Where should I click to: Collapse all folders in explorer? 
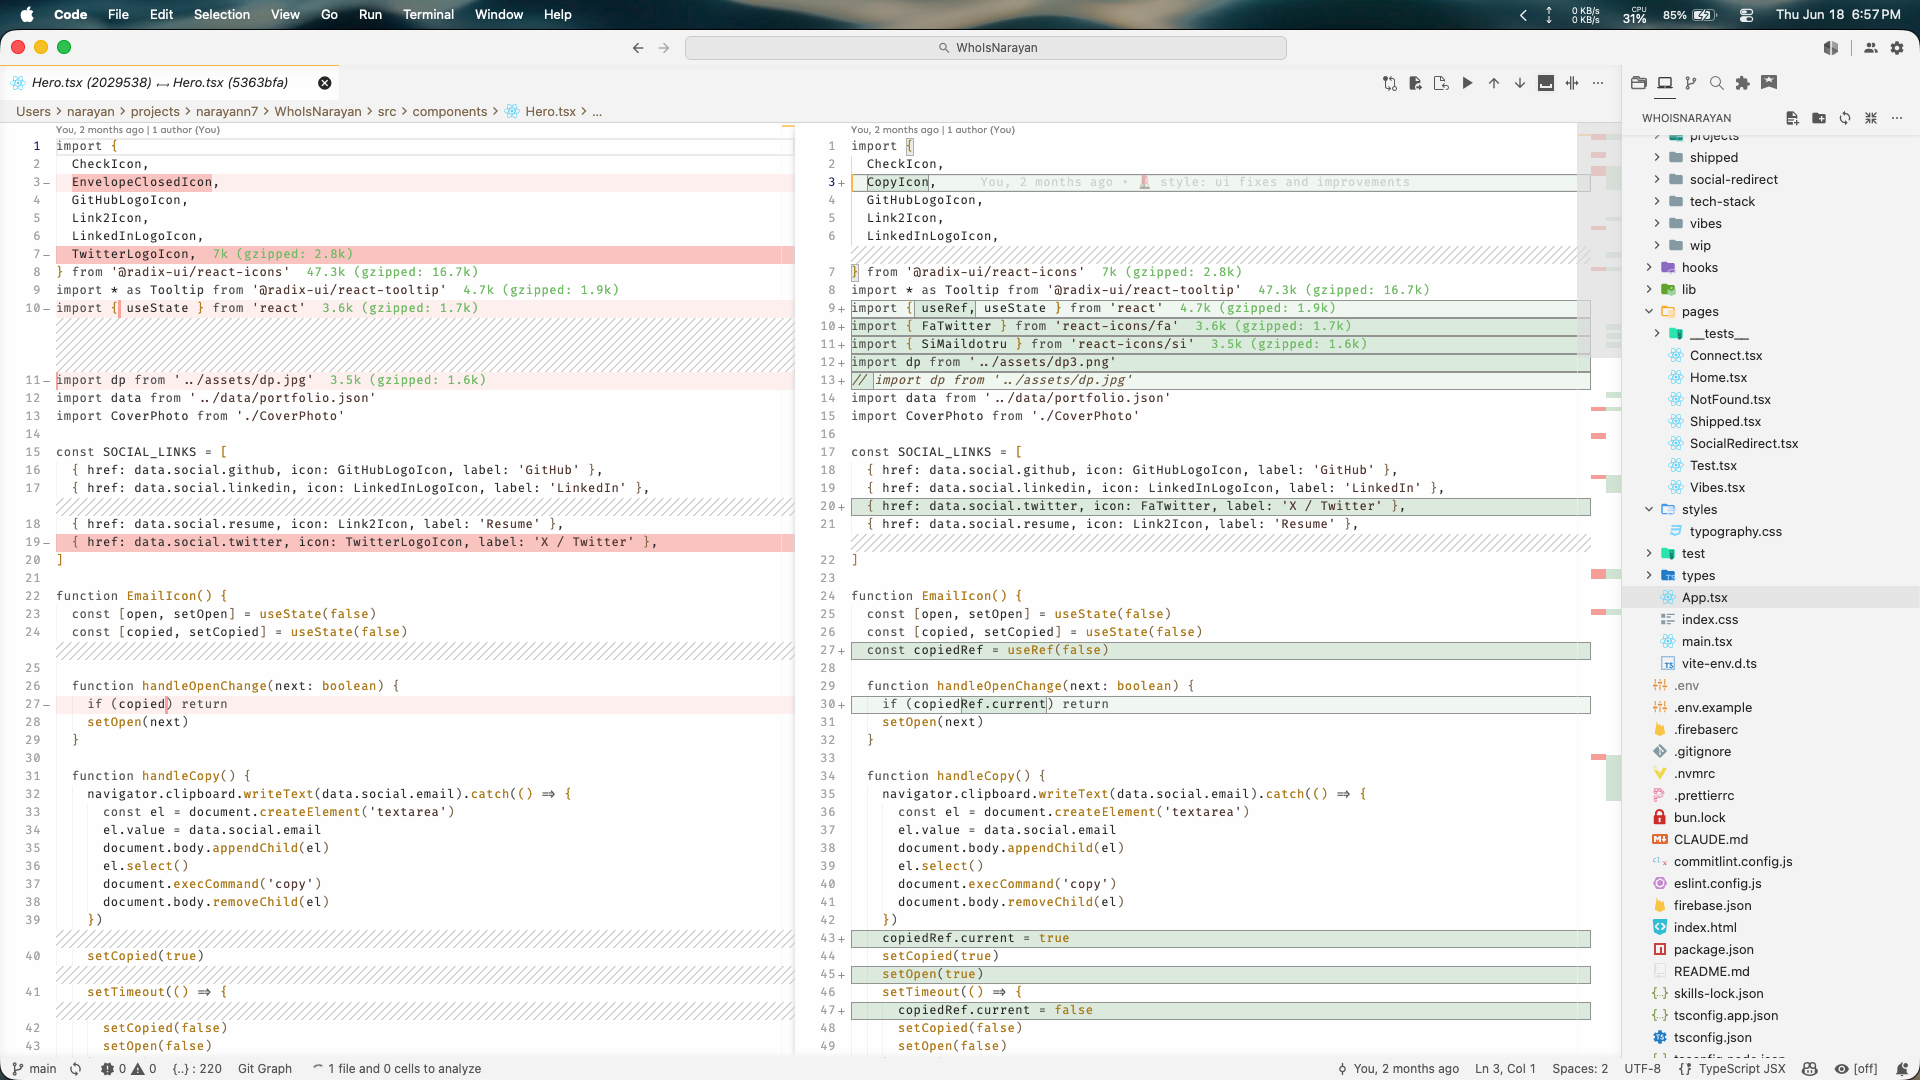point(1870,118)
